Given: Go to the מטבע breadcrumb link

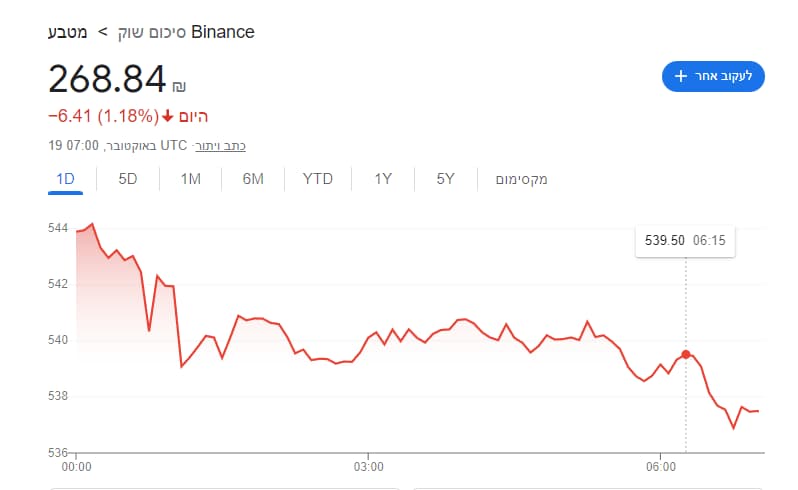Looking at the screenshot, I should 68,32.
